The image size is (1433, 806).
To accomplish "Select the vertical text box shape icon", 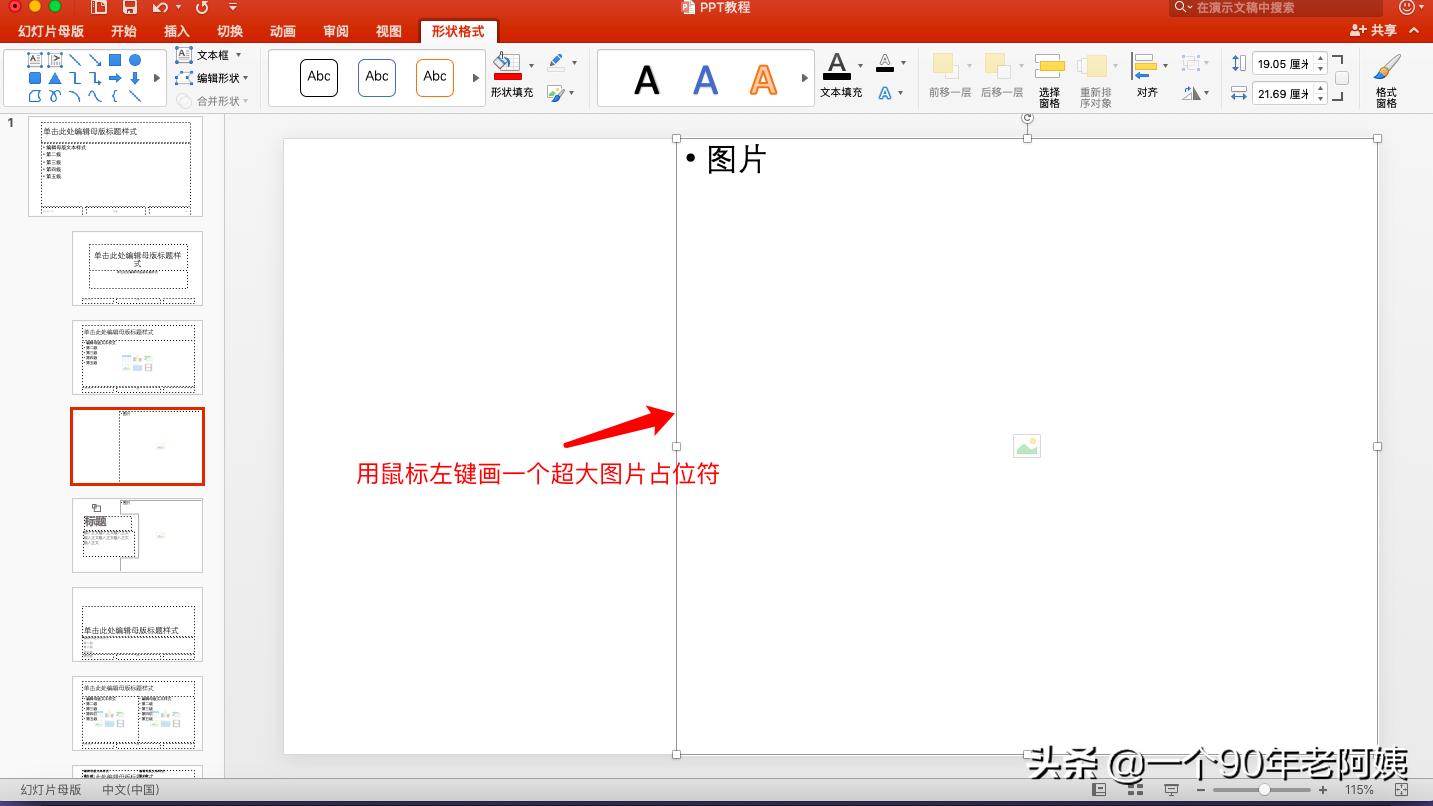I will [x=55, y=60].
